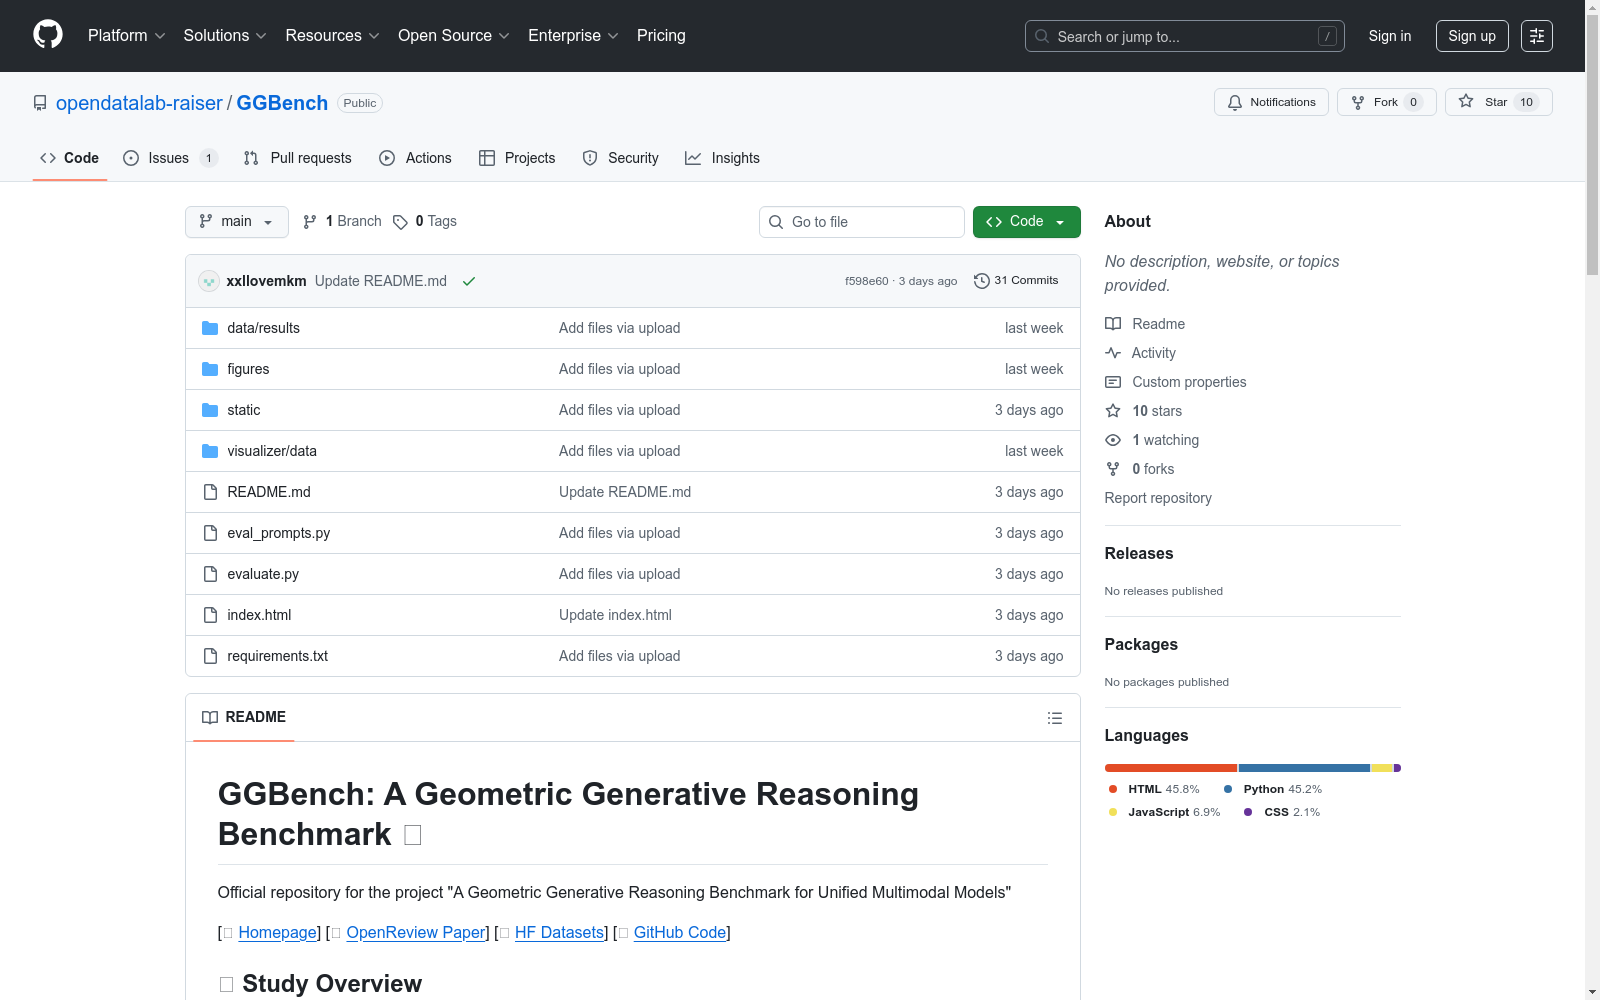Screen dimensions: 1600x1000
Task: Click the evaluate.py file icon
Action: point(210,574)
